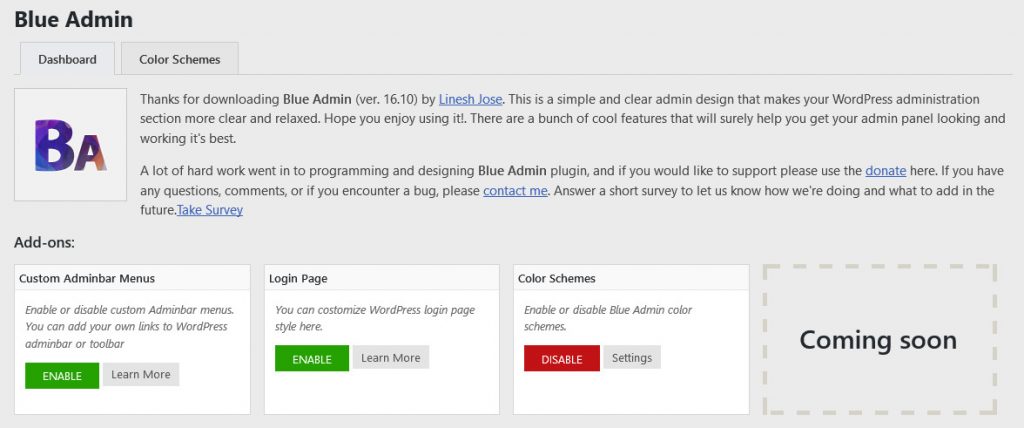
Task: Click Learn More under Custom Adminbar Menus
Action: tap(141, 374)
